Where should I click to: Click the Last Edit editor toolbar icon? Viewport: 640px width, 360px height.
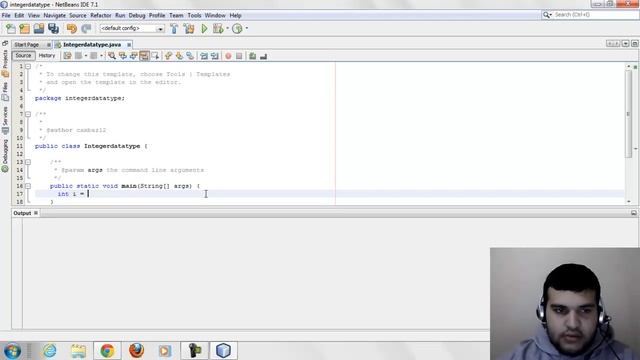[67, 56]
